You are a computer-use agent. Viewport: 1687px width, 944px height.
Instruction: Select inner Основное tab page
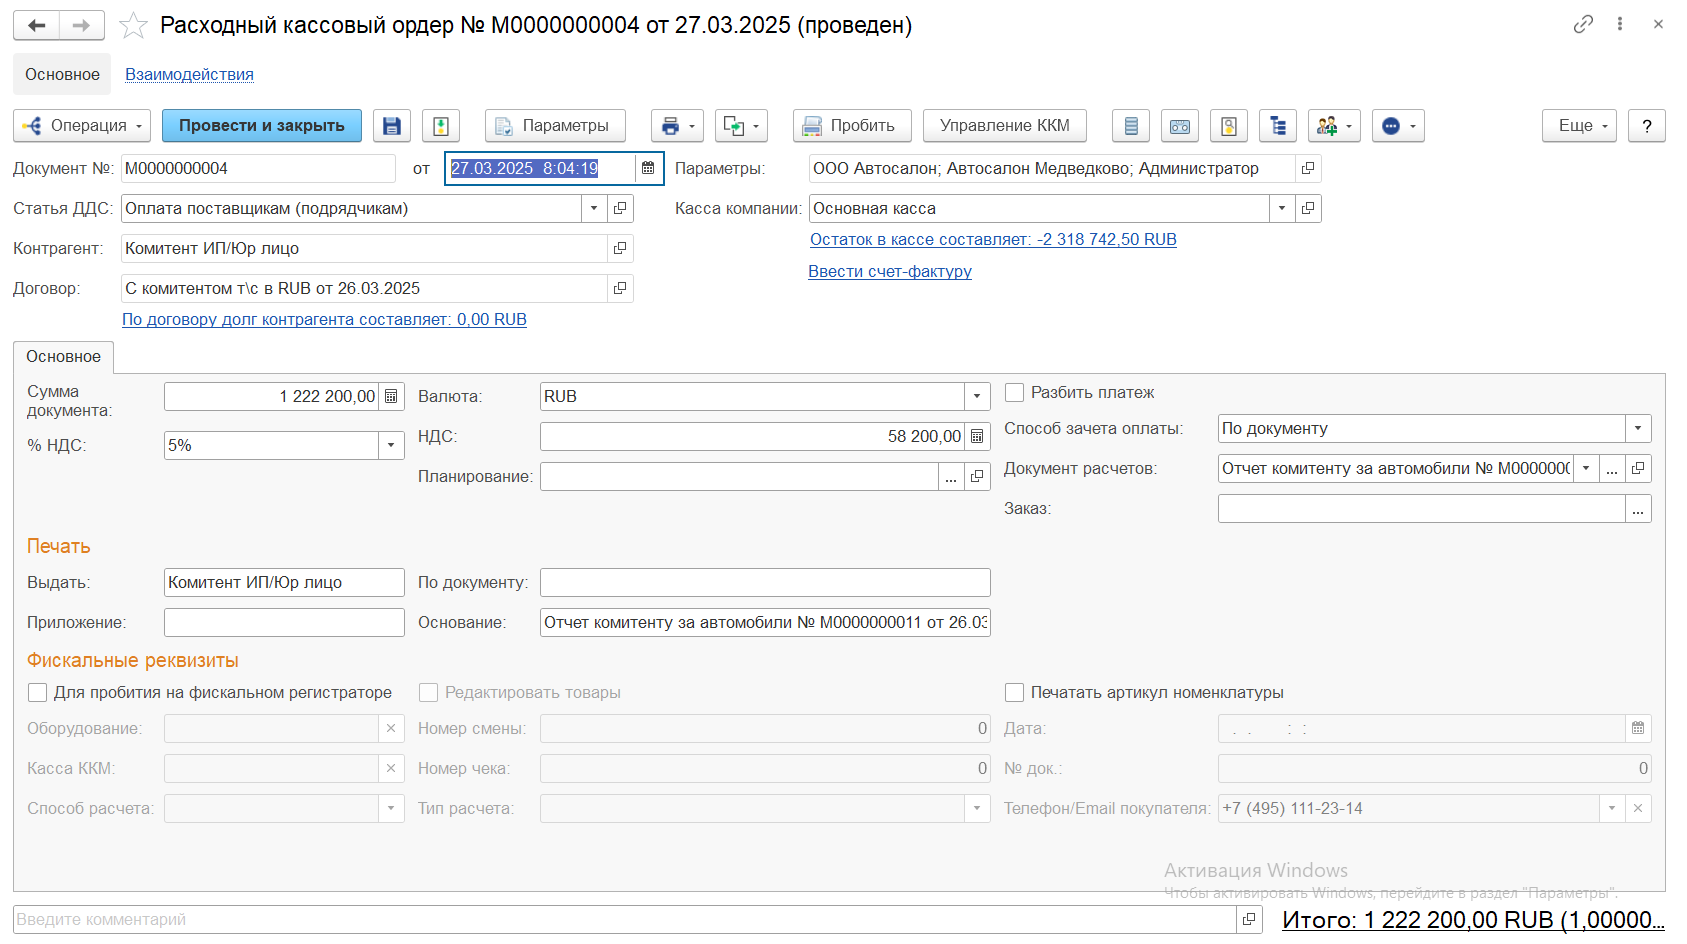[63, 357]
